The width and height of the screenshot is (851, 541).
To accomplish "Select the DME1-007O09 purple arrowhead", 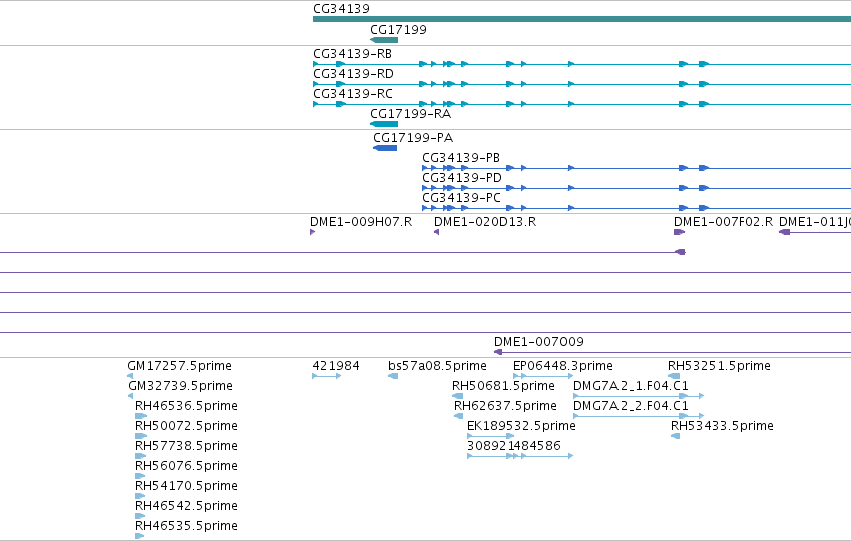I will pos(498,352).
